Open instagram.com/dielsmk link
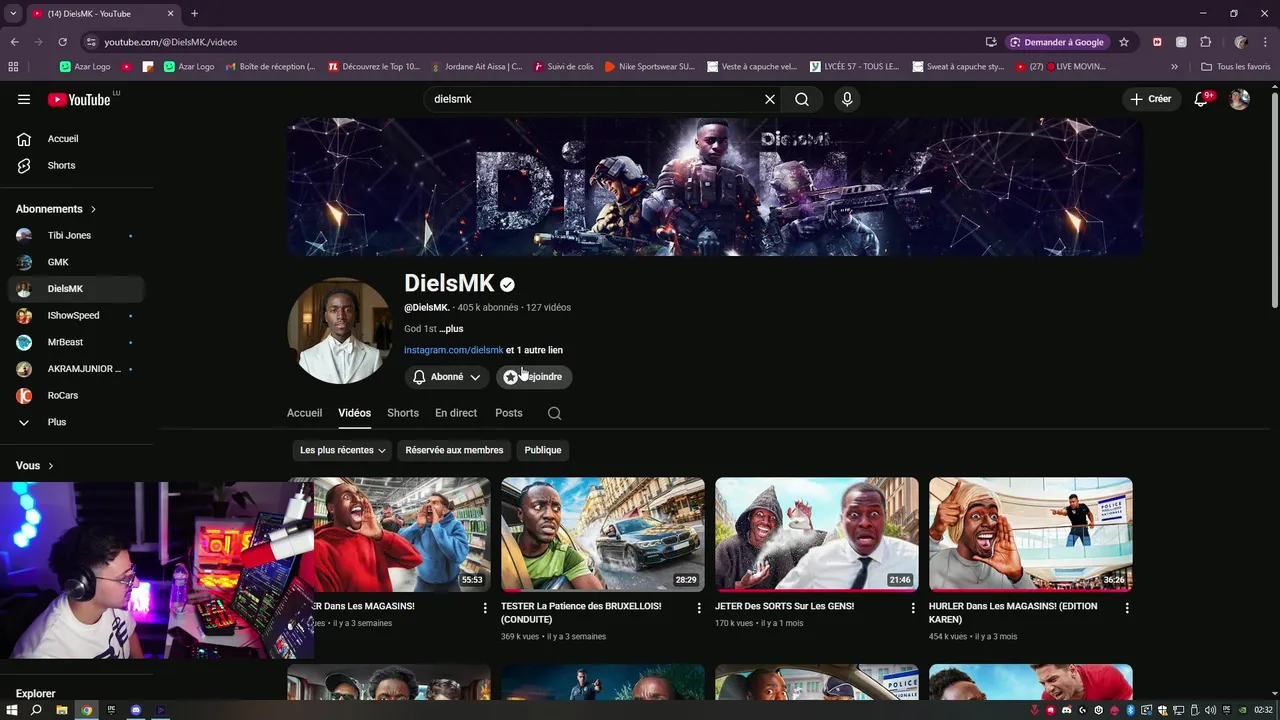Screen dimensions: 1280x720 pyautogui.click(x=454, y=350)
